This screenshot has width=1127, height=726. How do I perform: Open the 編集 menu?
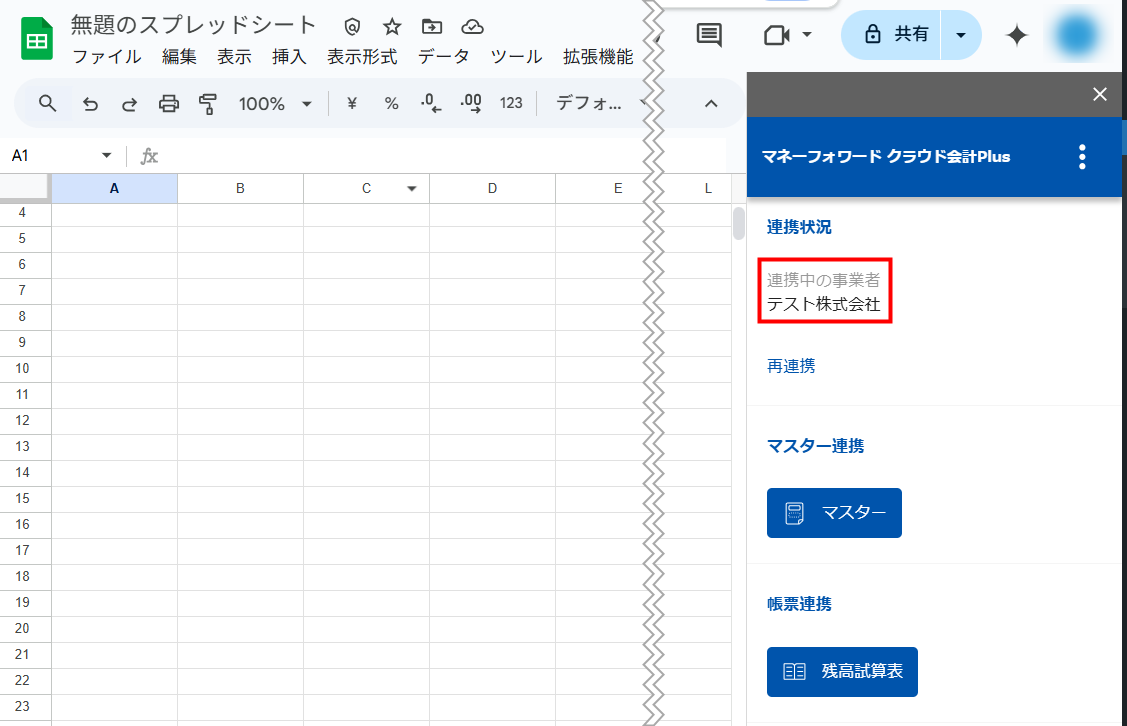(179, 57)
